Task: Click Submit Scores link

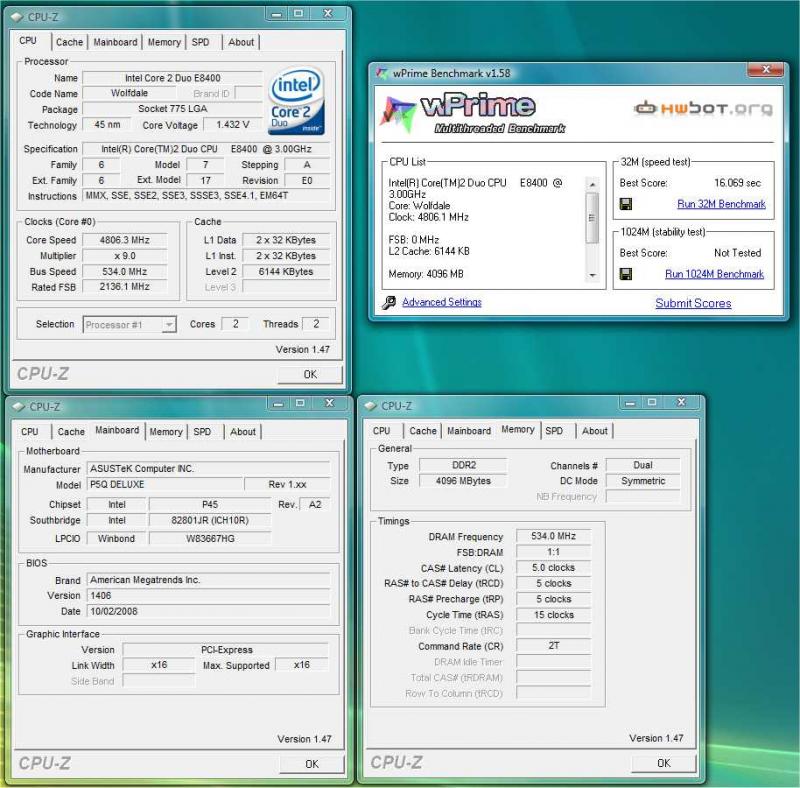Action: click(693, 303)
